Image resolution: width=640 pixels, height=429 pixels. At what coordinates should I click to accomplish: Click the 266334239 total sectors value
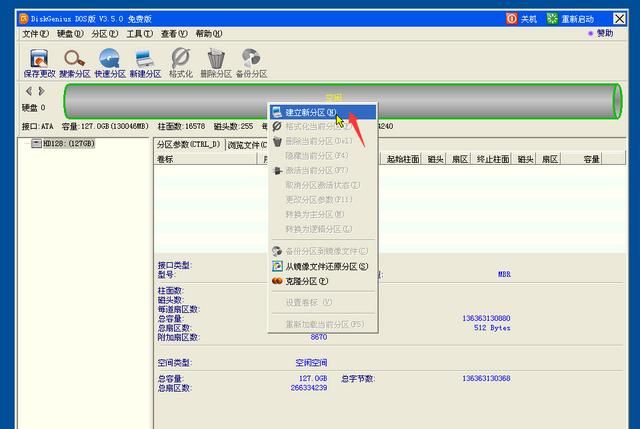[309, 388]
